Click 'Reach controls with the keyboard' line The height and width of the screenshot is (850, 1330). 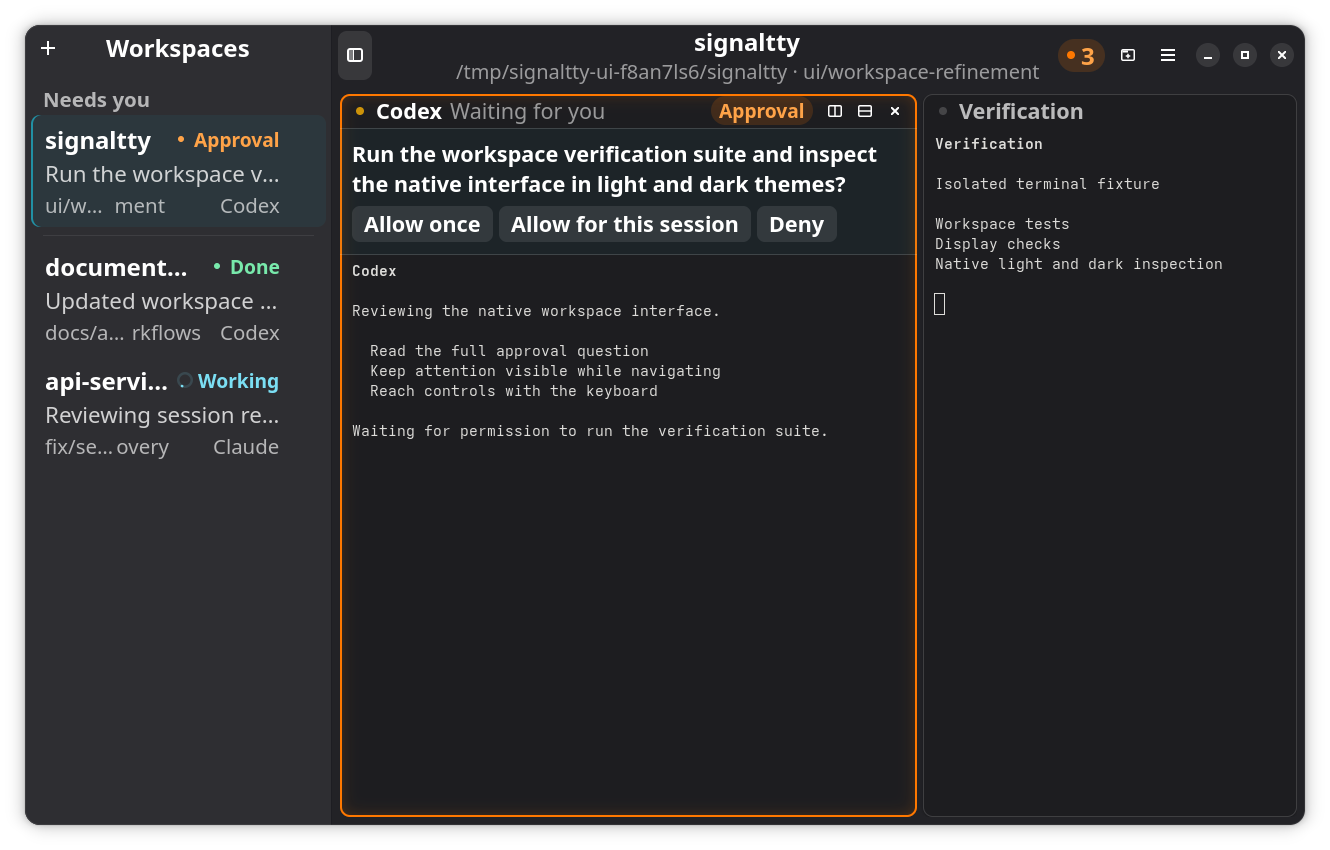514,391
